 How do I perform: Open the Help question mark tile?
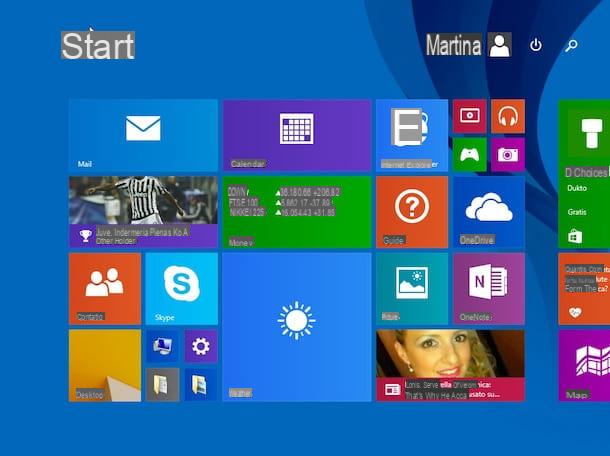point(412,212)
